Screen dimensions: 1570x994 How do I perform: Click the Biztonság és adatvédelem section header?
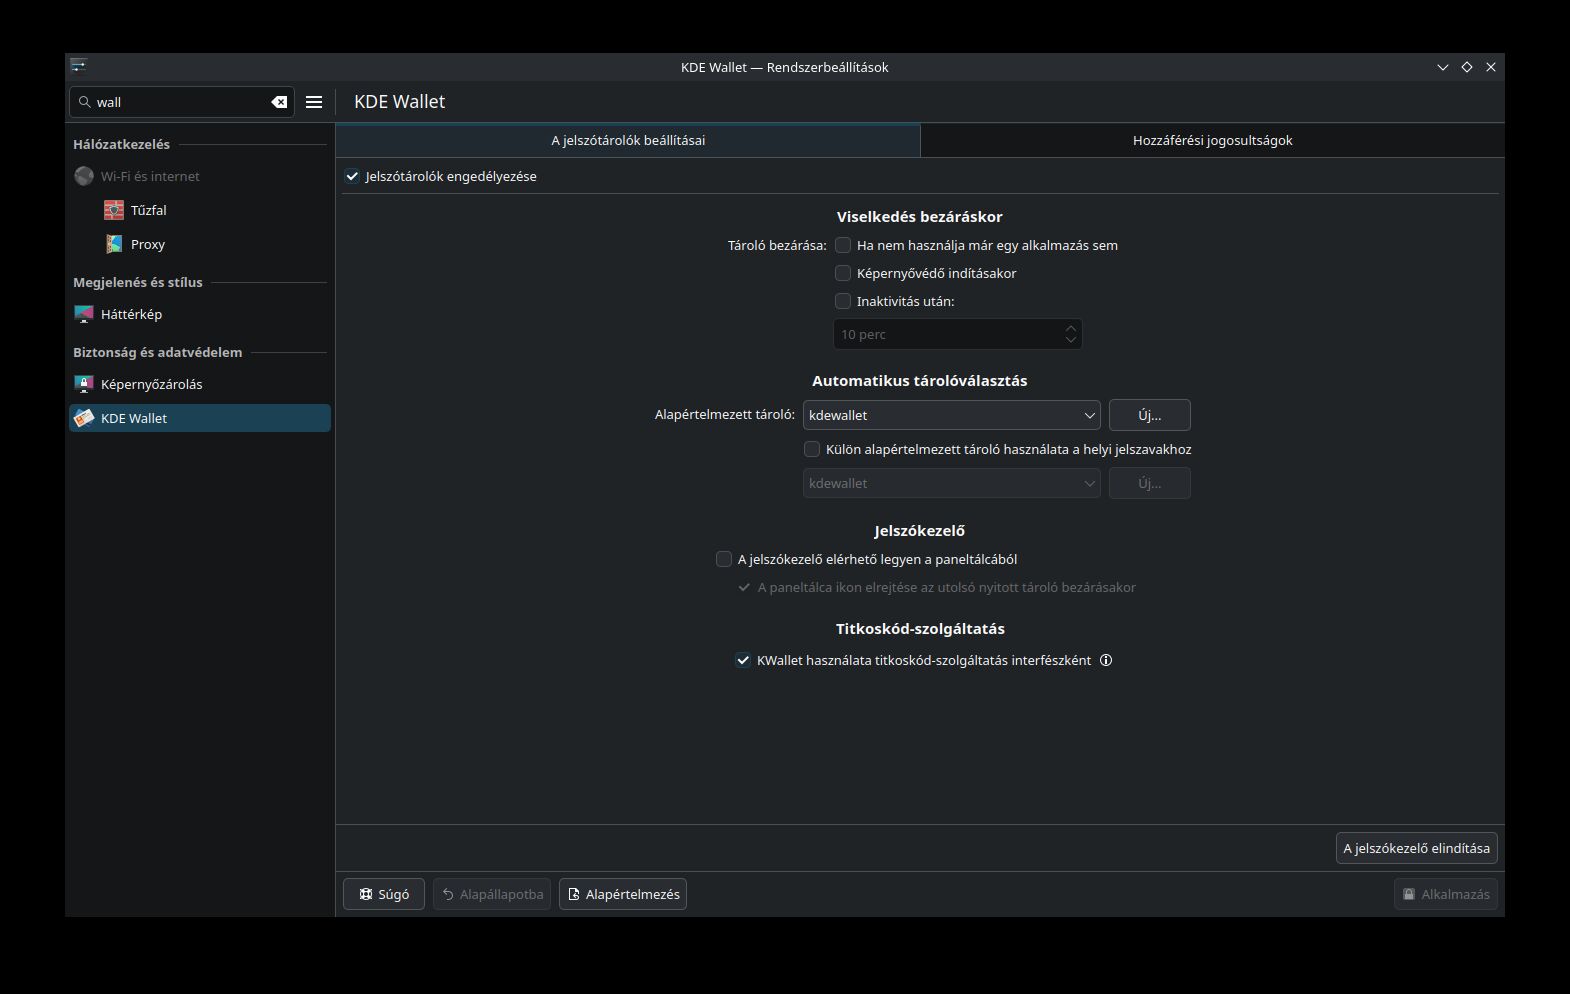[157, 352]
